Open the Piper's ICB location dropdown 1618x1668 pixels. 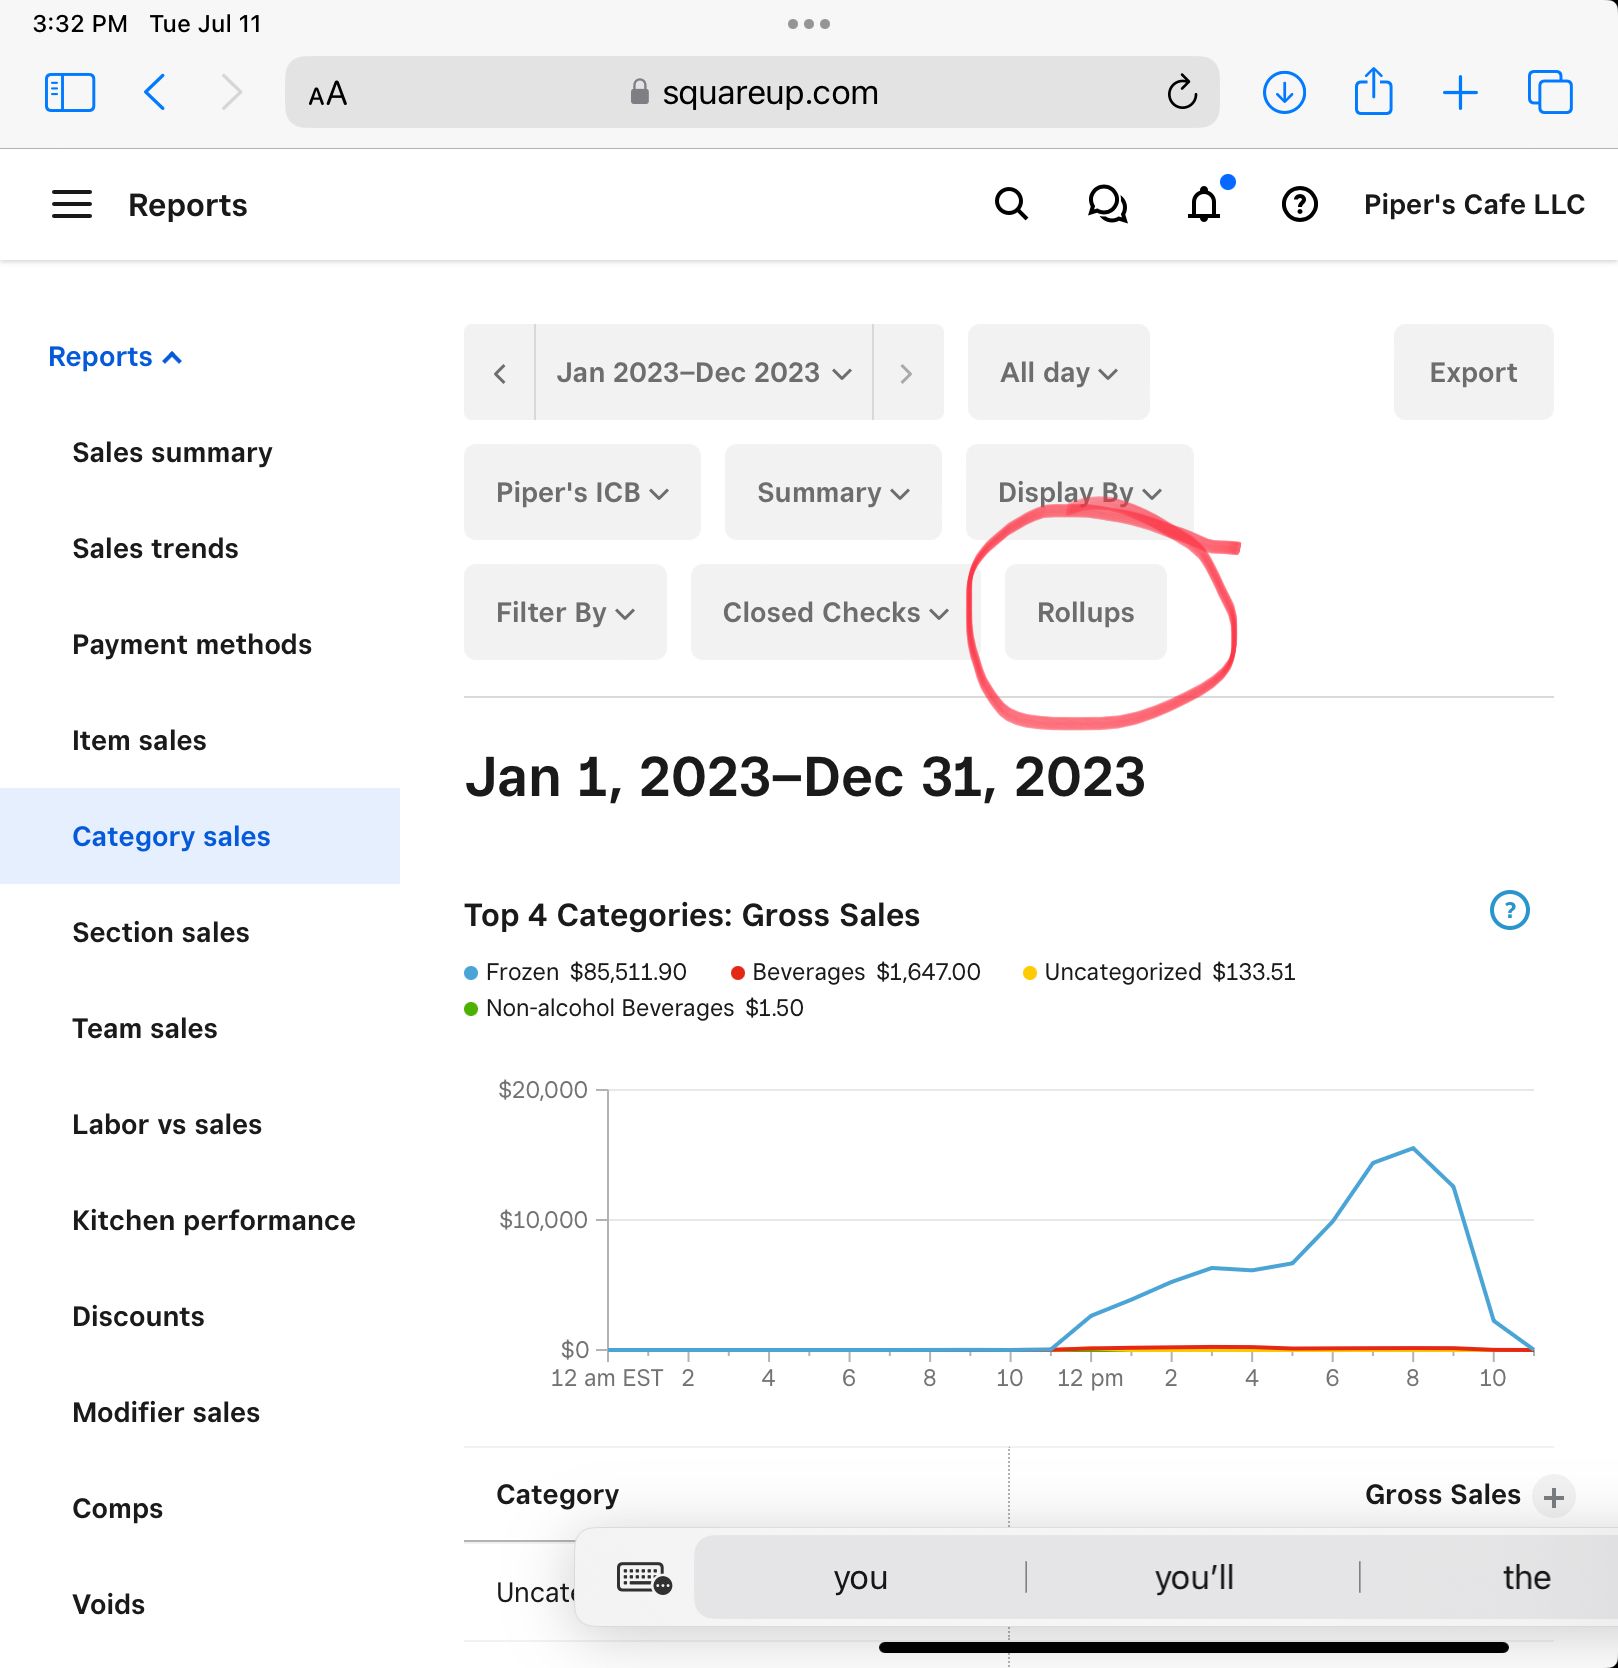582,493
